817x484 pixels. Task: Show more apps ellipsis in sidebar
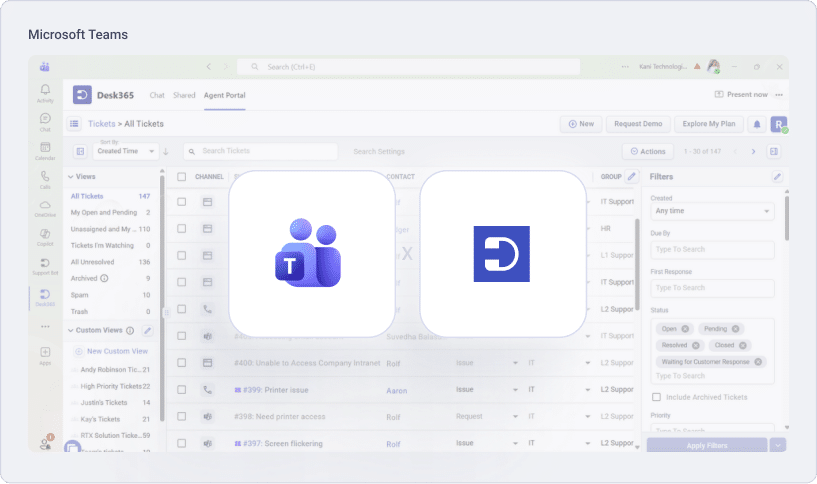(x=45, y=327)
